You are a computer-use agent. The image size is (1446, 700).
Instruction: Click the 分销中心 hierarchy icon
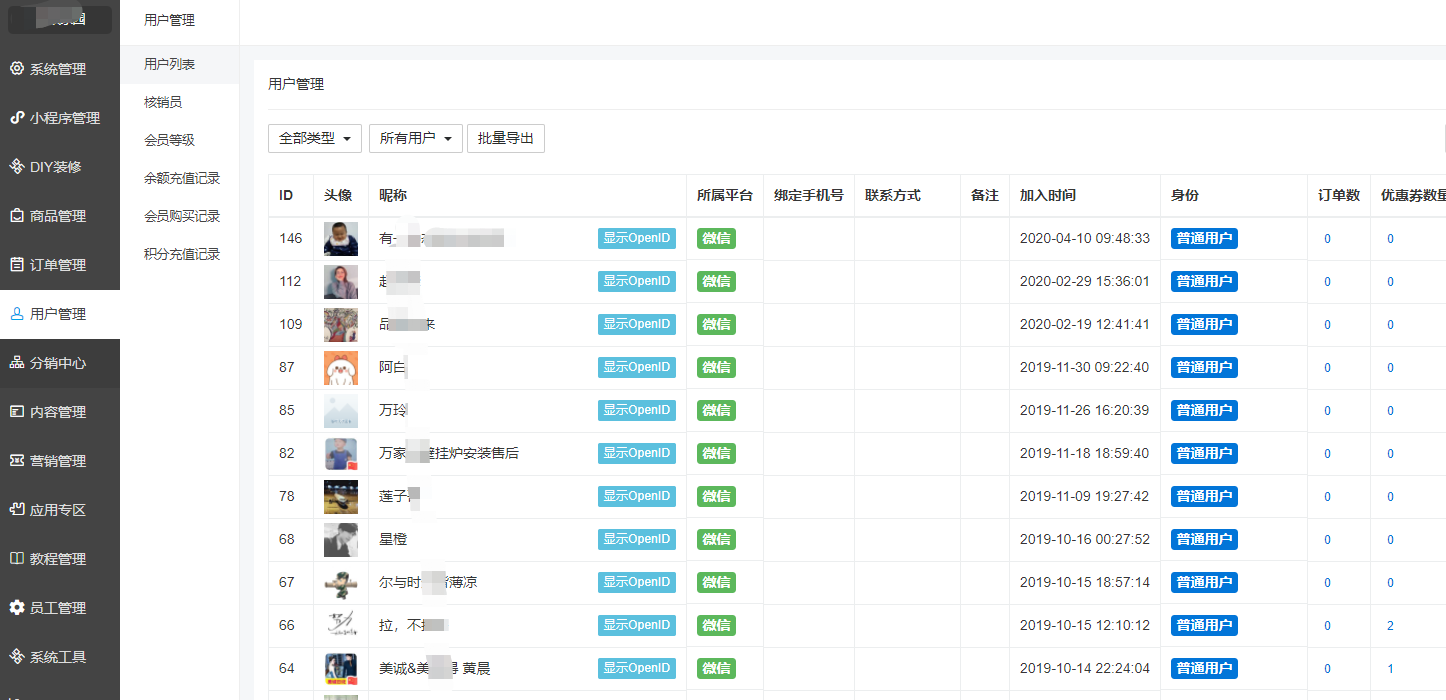pos(16,363)
